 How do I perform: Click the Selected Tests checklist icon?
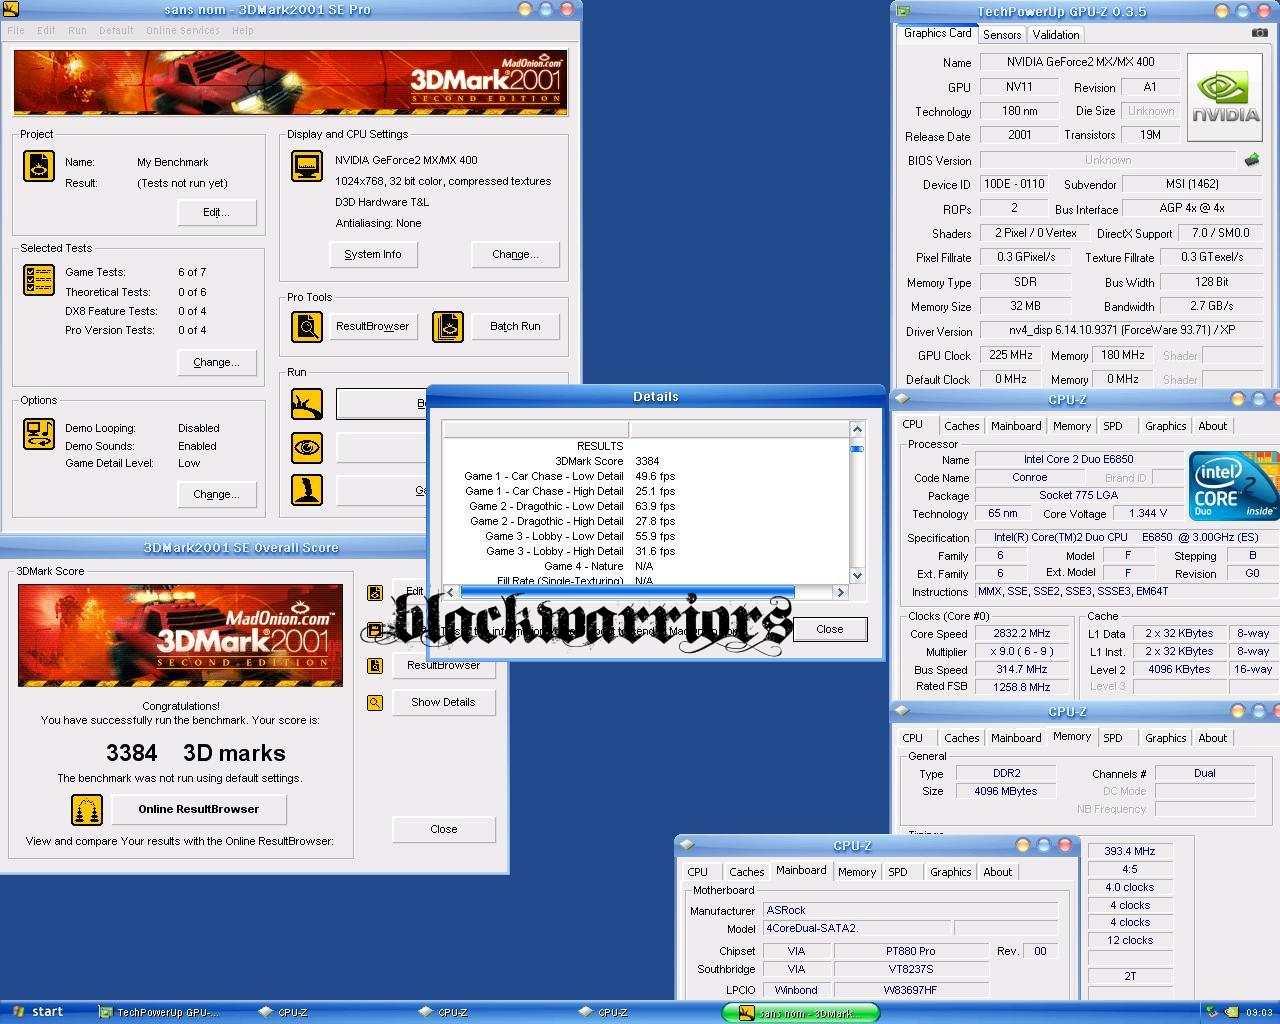point(38,280)
